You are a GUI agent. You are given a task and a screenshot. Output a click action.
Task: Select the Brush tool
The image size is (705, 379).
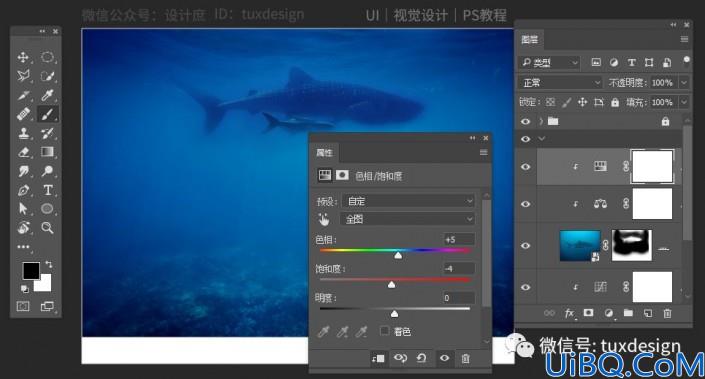[47, 114]
